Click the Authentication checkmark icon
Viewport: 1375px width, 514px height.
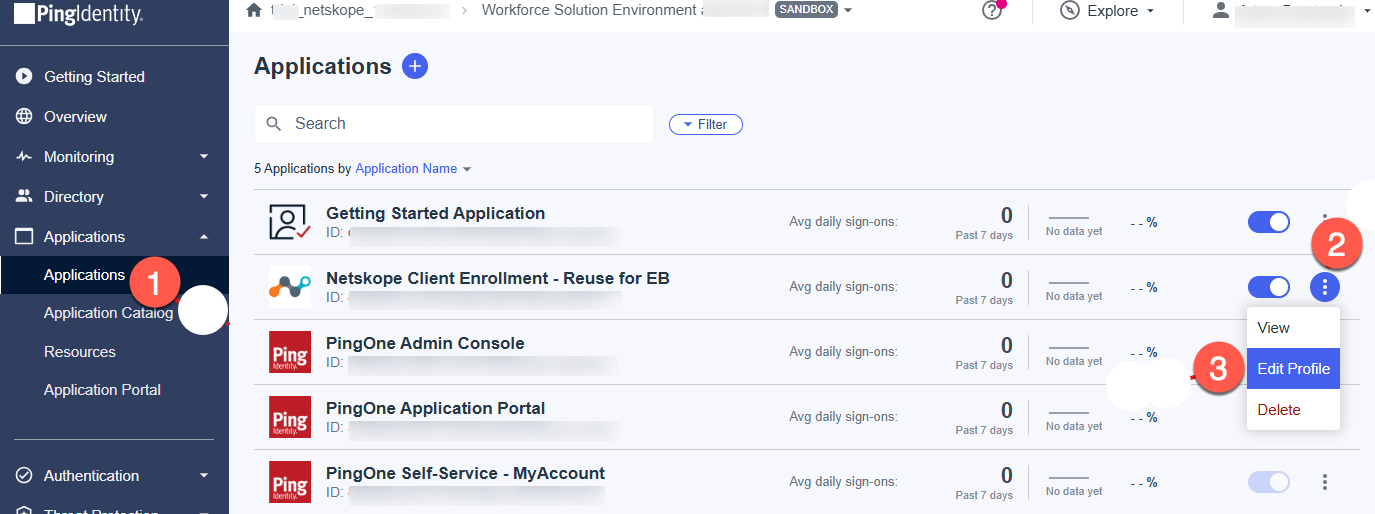tap(24, 476)
